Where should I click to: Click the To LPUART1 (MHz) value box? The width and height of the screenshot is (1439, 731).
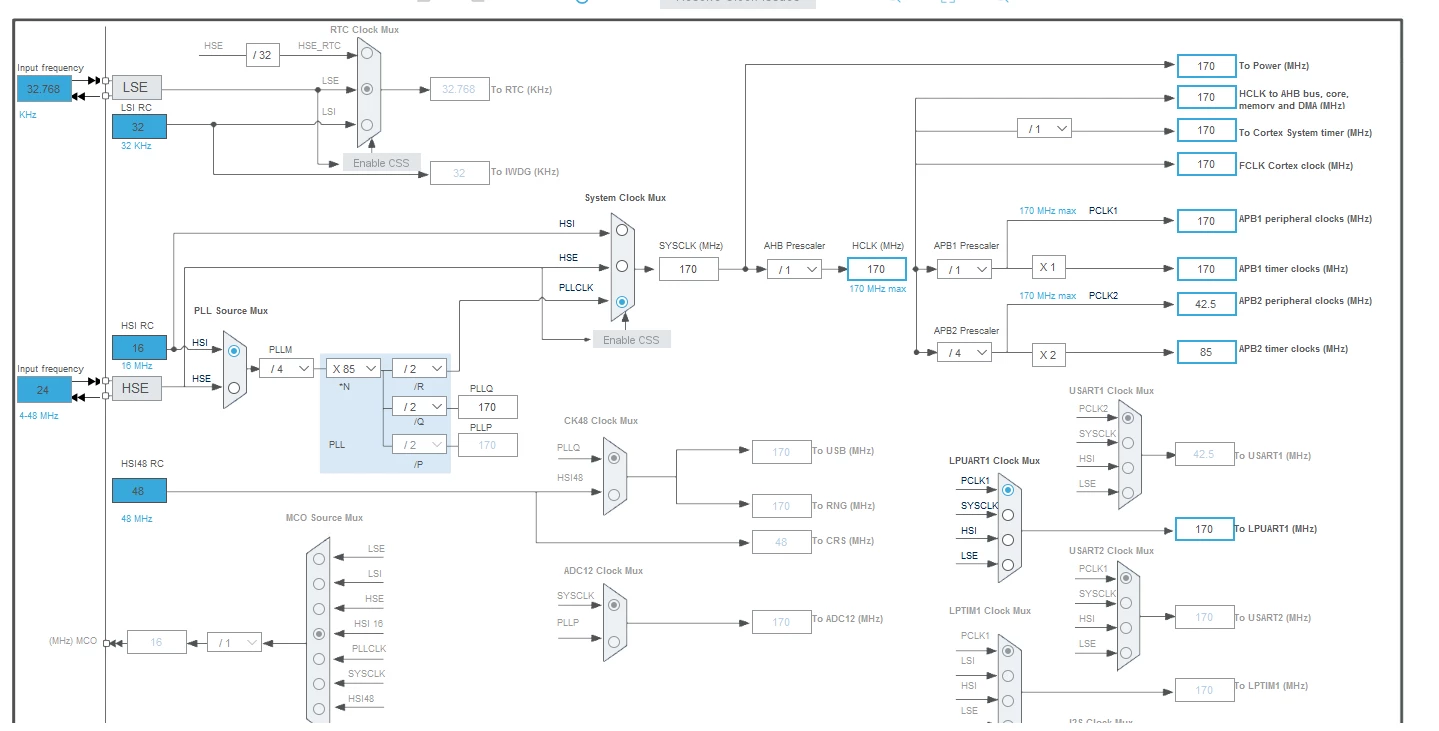[x=1207, y=529]
